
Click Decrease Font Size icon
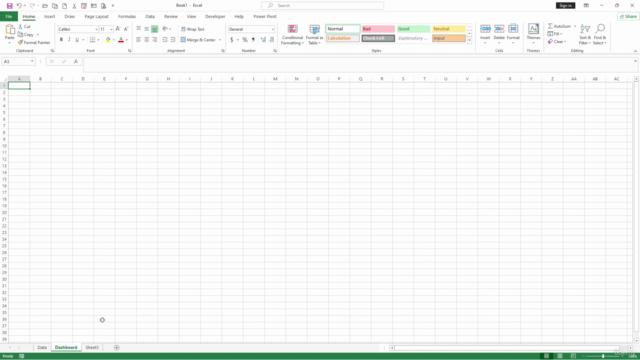pos(126,29)
